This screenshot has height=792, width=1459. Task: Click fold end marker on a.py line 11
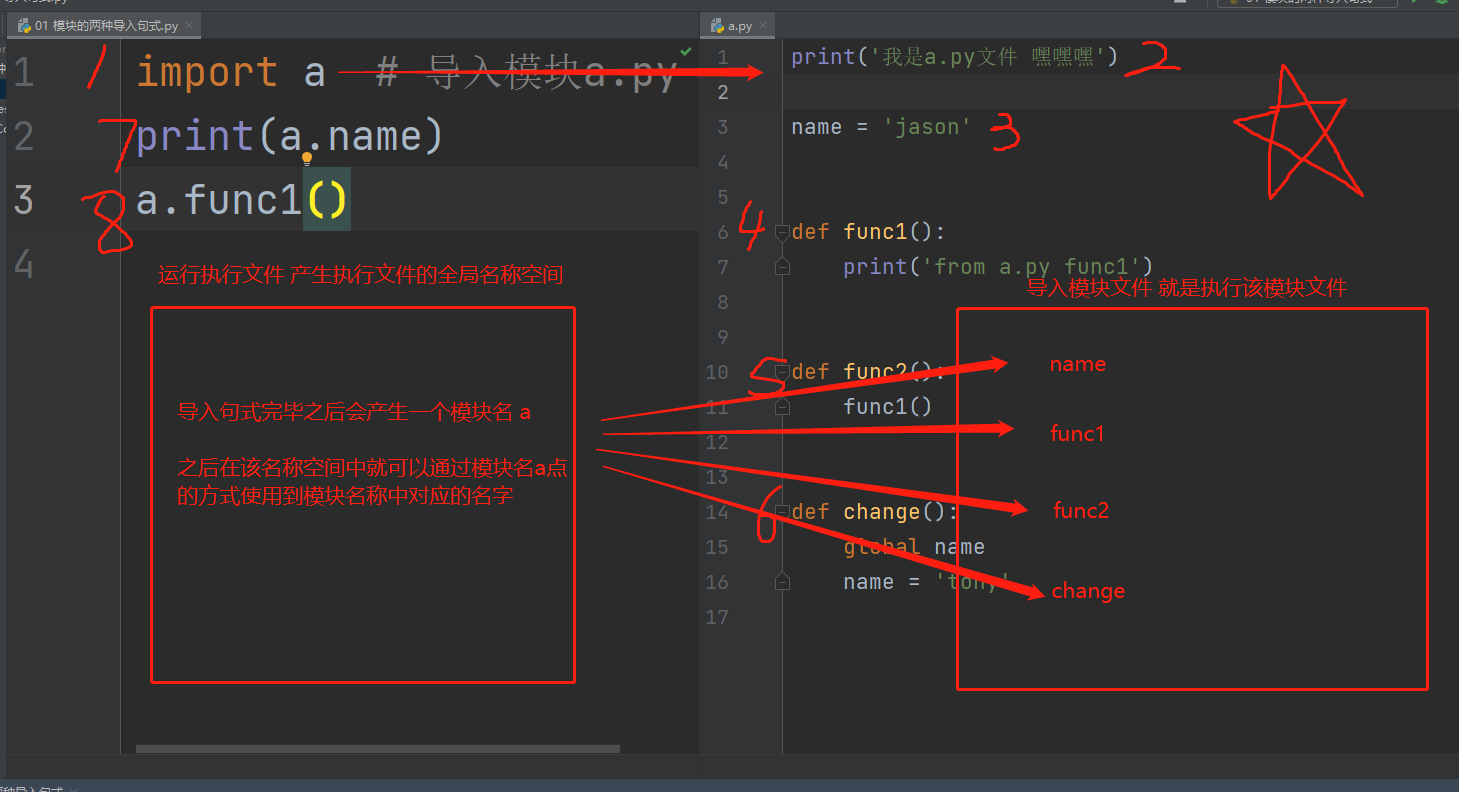(x=782, y=407)
